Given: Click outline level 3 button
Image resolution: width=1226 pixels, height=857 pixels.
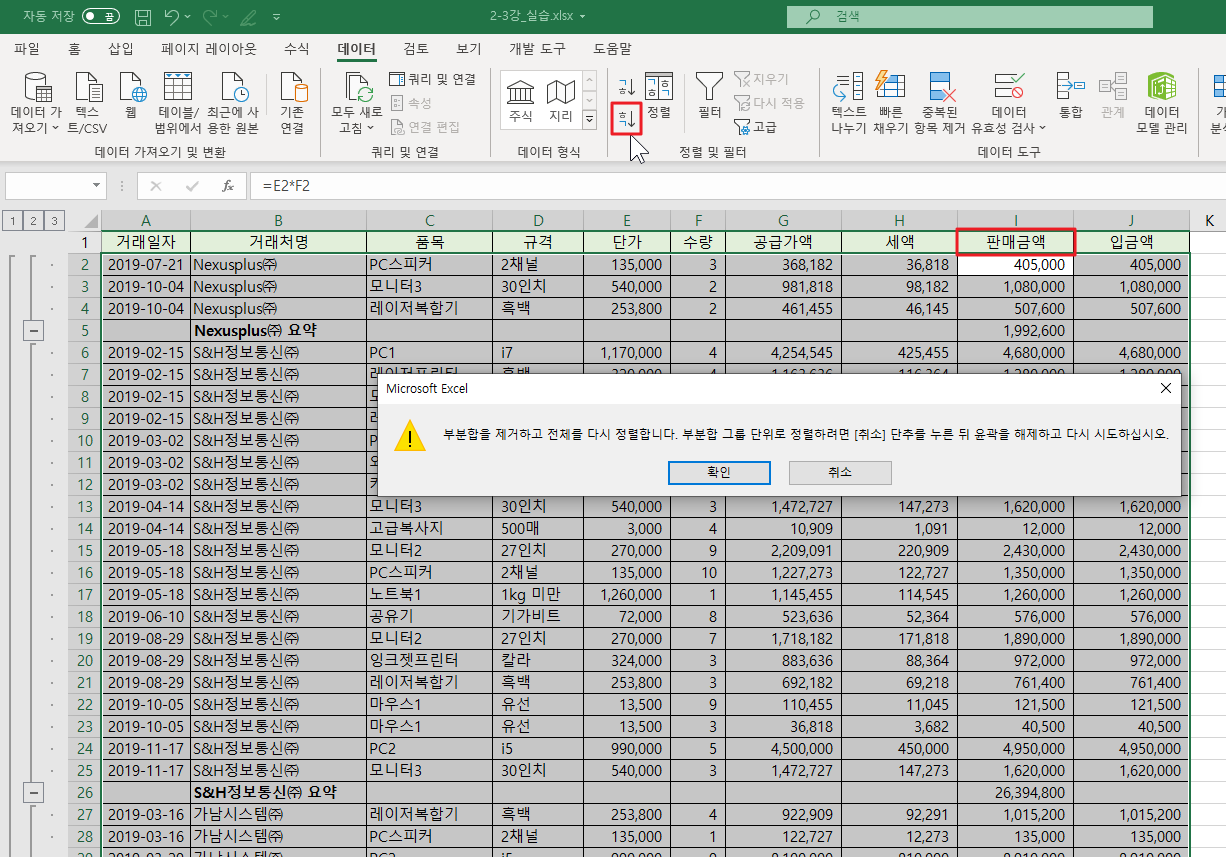Looking at the screenshot, I should pos(54,220).
